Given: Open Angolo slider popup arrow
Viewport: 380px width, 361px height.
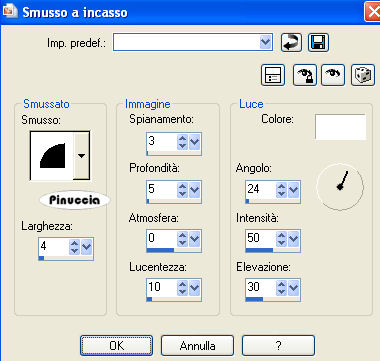Looking at the screenshot, I should point(293,190).
